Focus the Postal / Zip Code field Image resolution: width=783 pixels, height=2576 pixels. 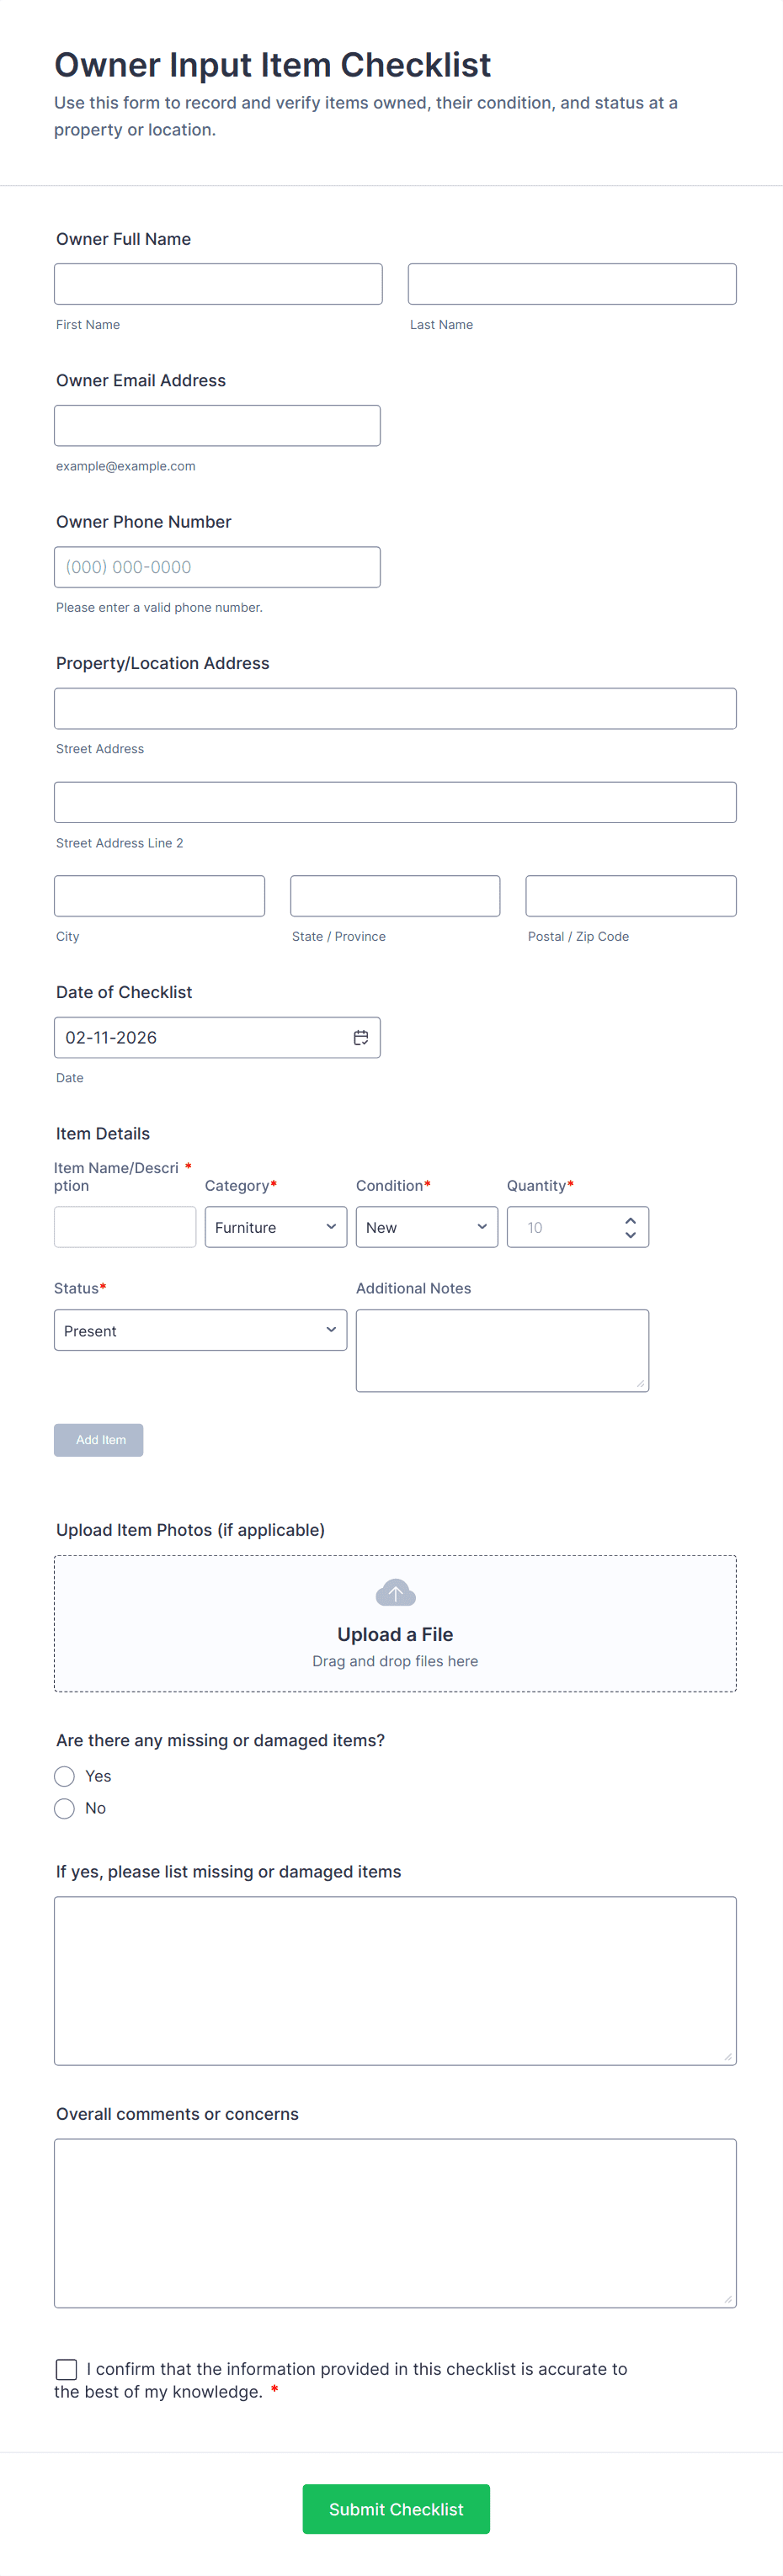coord(631,896)
